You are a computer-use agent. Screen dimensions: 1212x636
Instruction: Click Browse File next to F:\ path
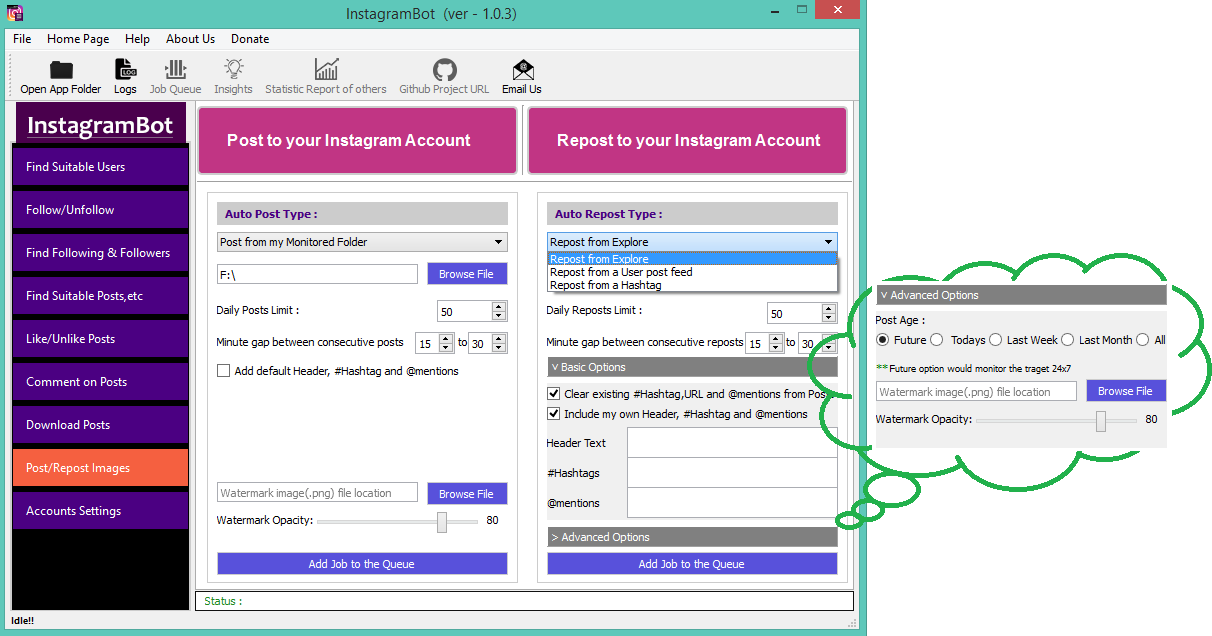[x=467, y=274]
